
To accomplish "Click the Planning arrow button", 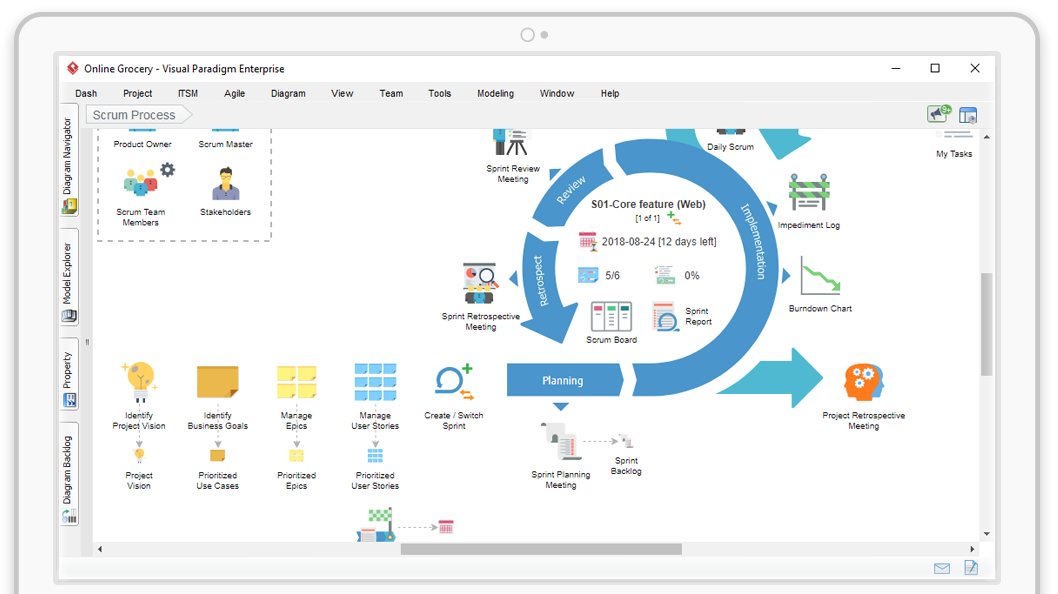I will tap(562, 380).
